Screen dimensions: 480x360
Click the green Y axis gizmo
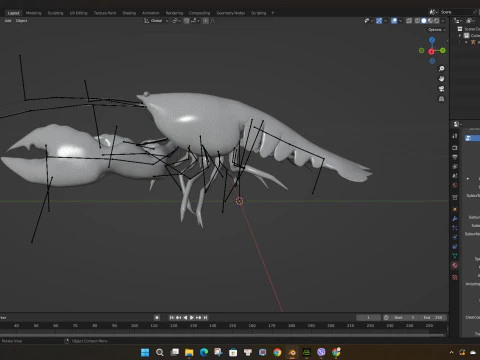(443, 50)
